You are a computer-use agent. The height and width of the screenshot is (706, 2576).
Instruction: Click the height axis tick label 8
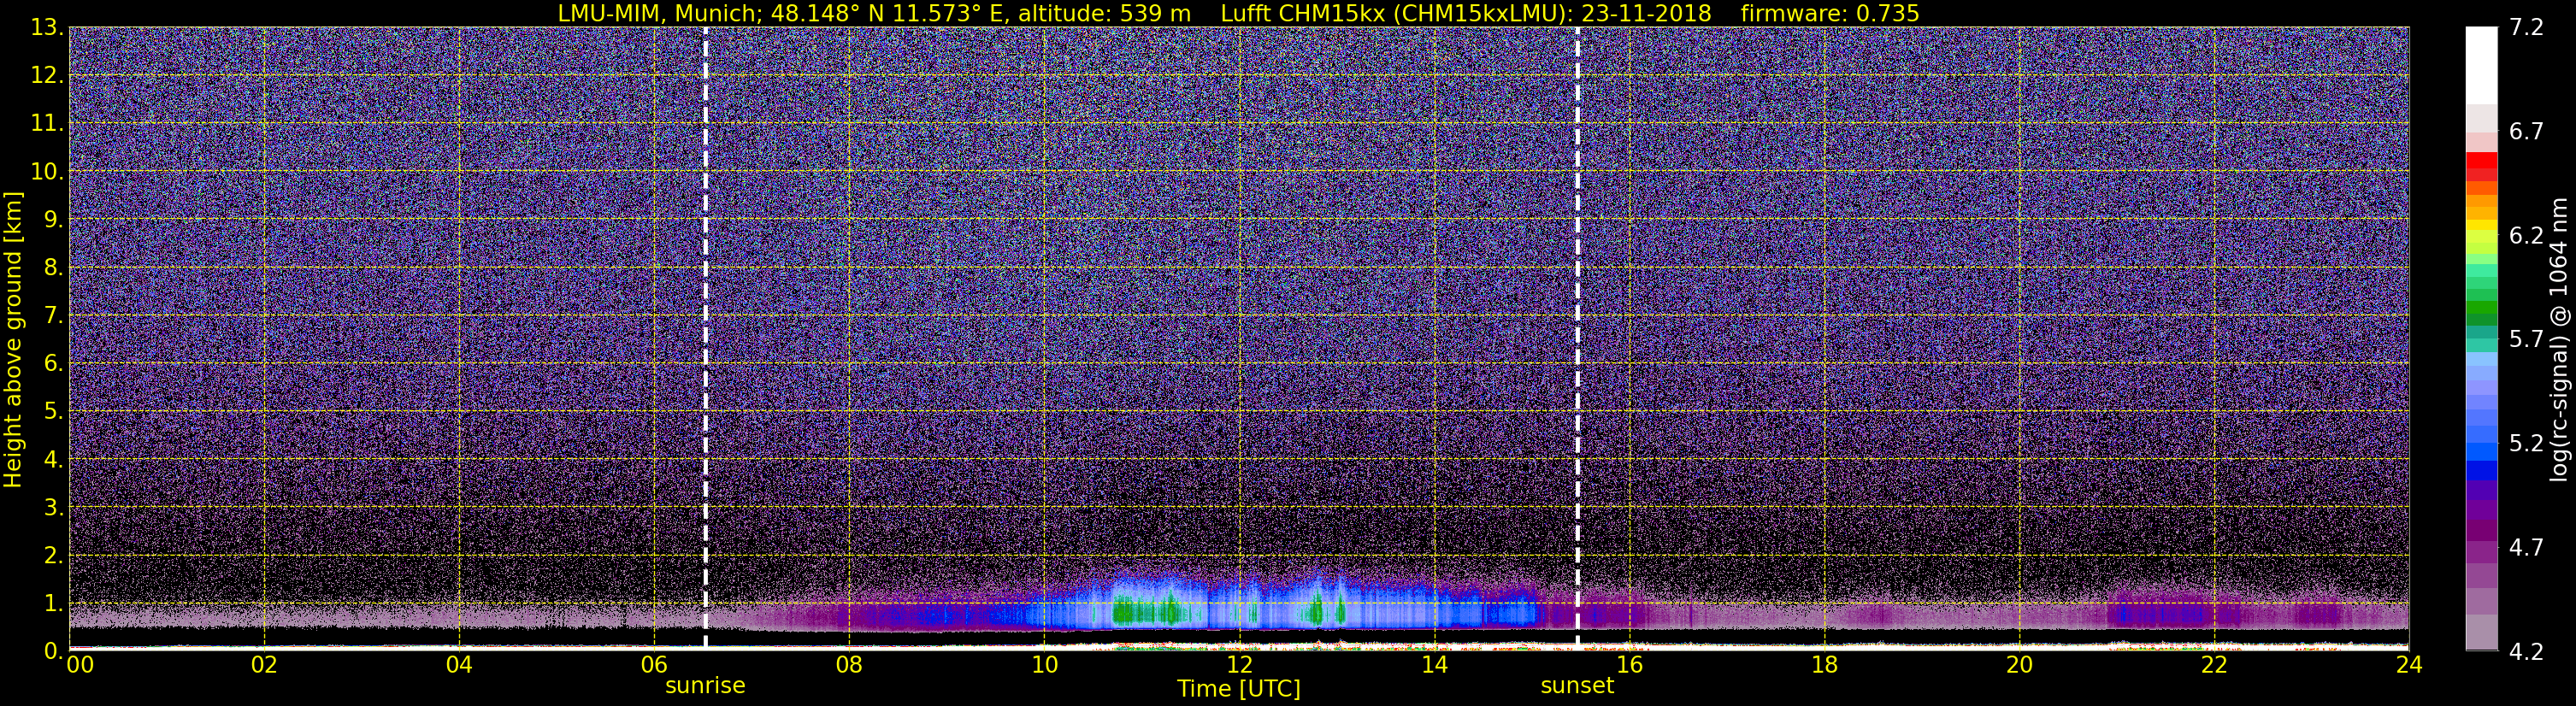point(53,268)
